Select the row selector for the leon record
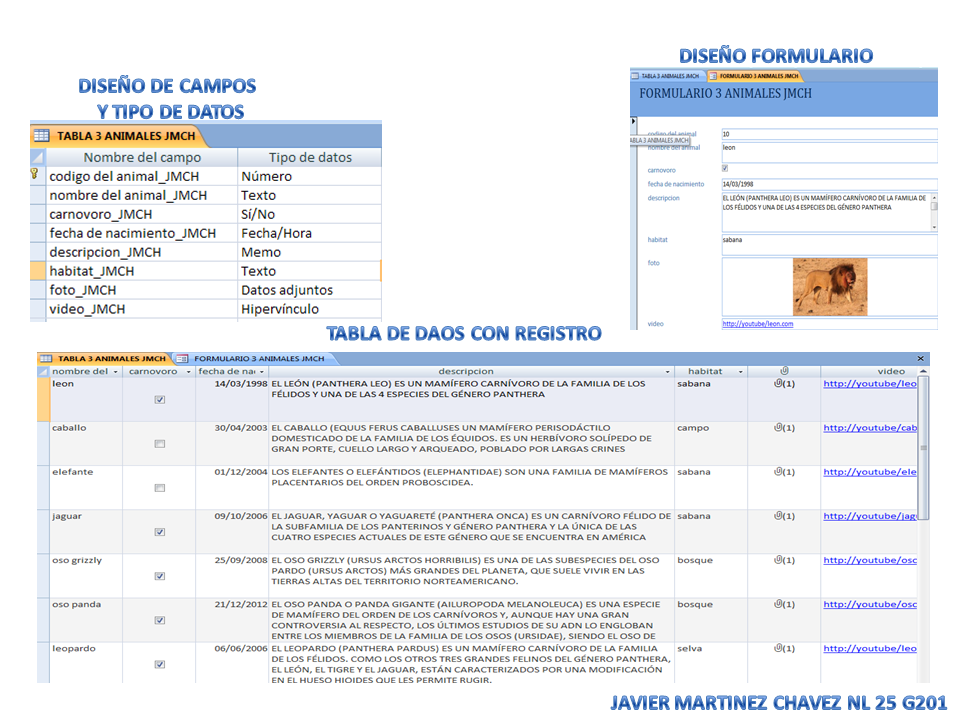Image resolution: width=960 pixels, height=720 pixels. click(x=43, y=399)
